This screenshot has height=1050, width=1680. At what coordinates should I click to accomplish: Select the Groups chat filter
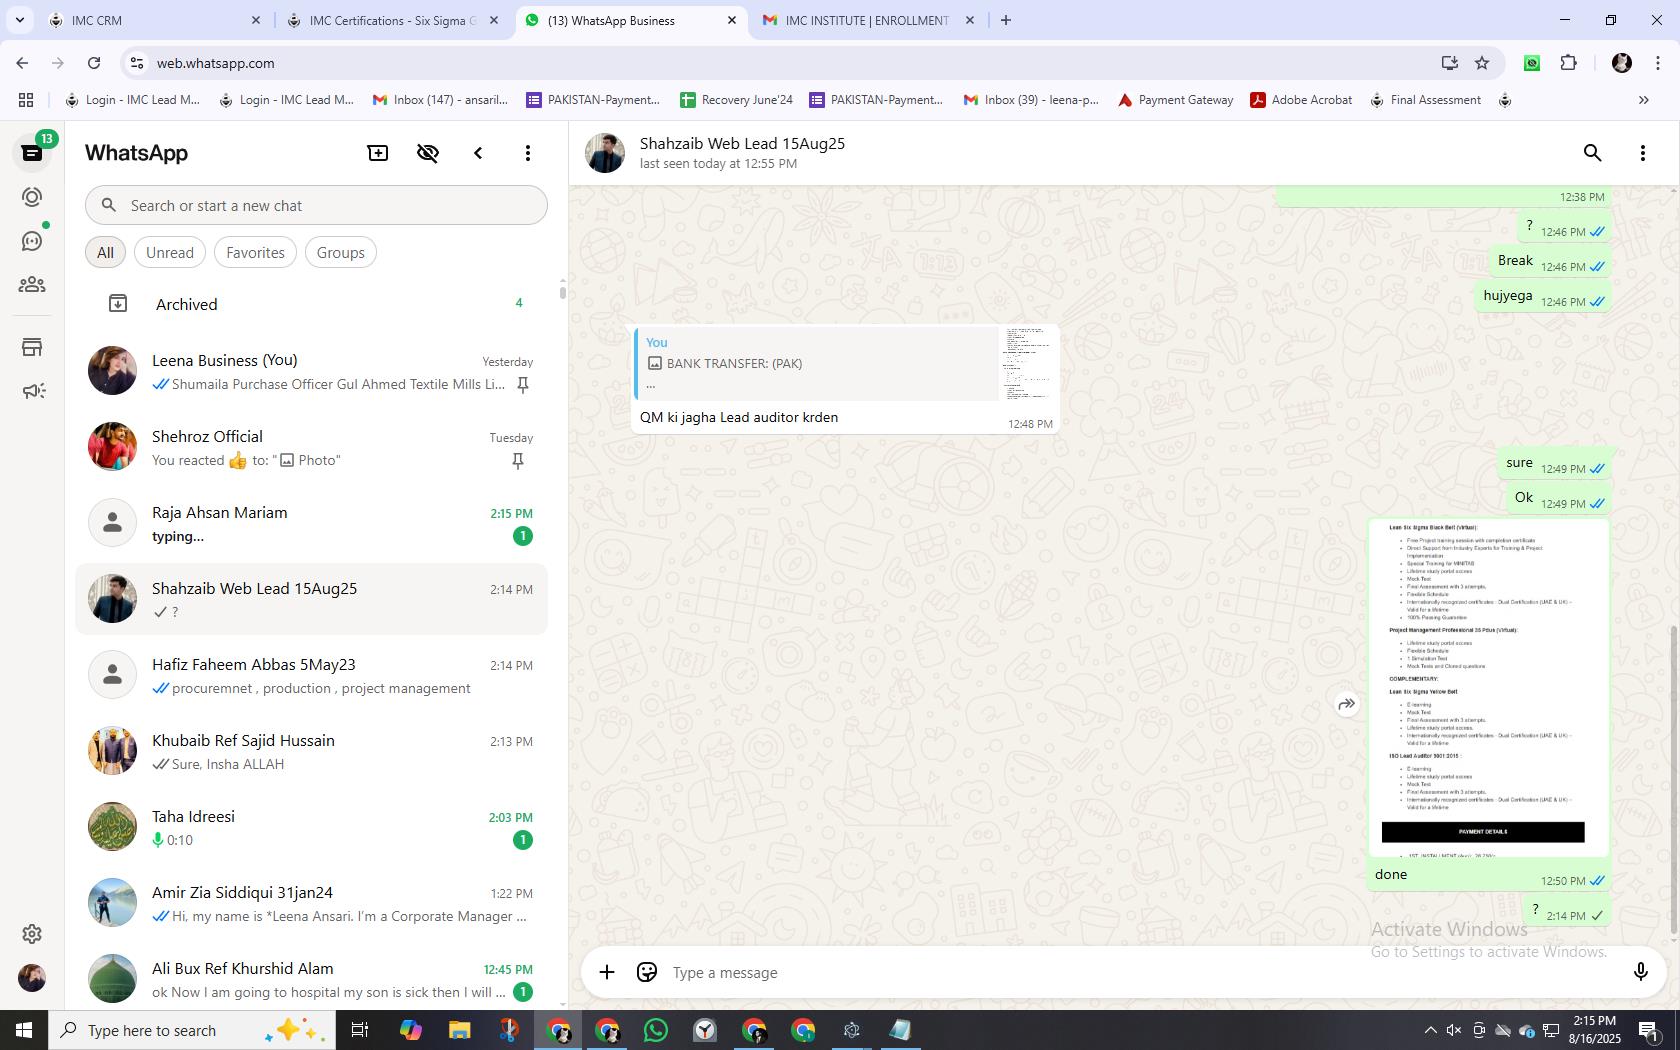tap(341, 253)
